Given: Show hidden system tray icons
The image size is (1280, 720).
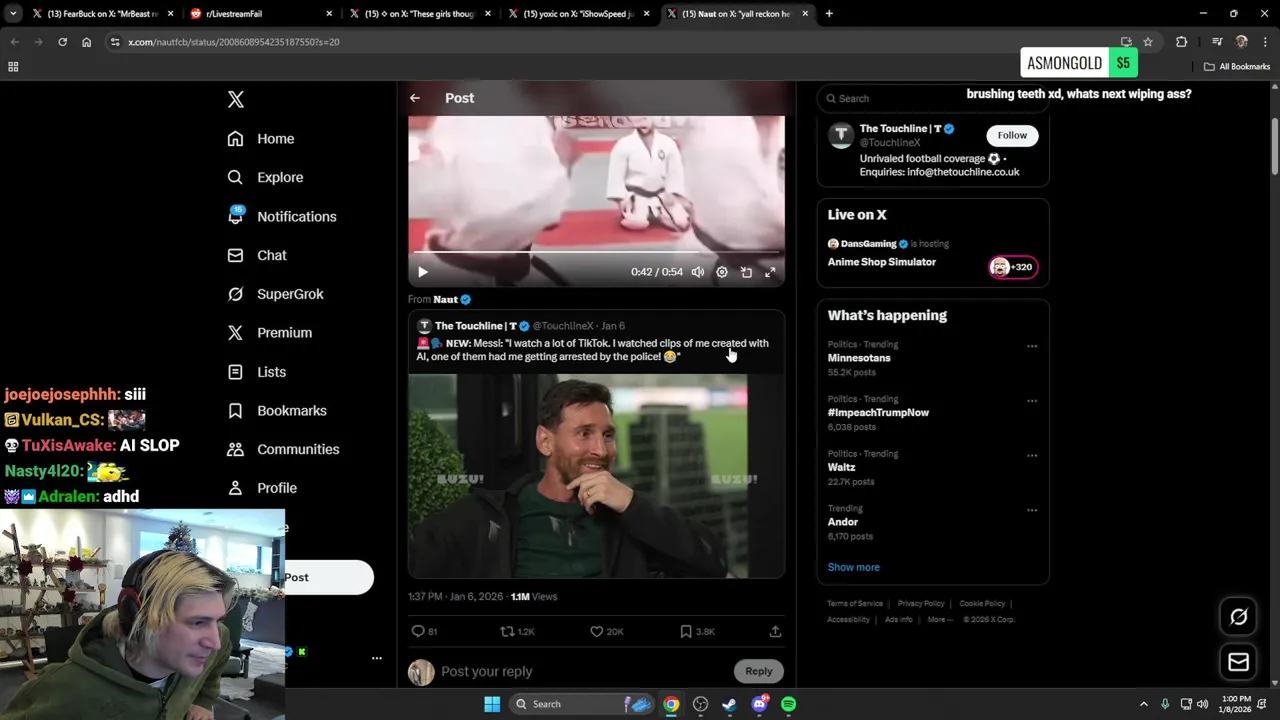Looking at the screenshot, I should click(x=1144, y=704).
